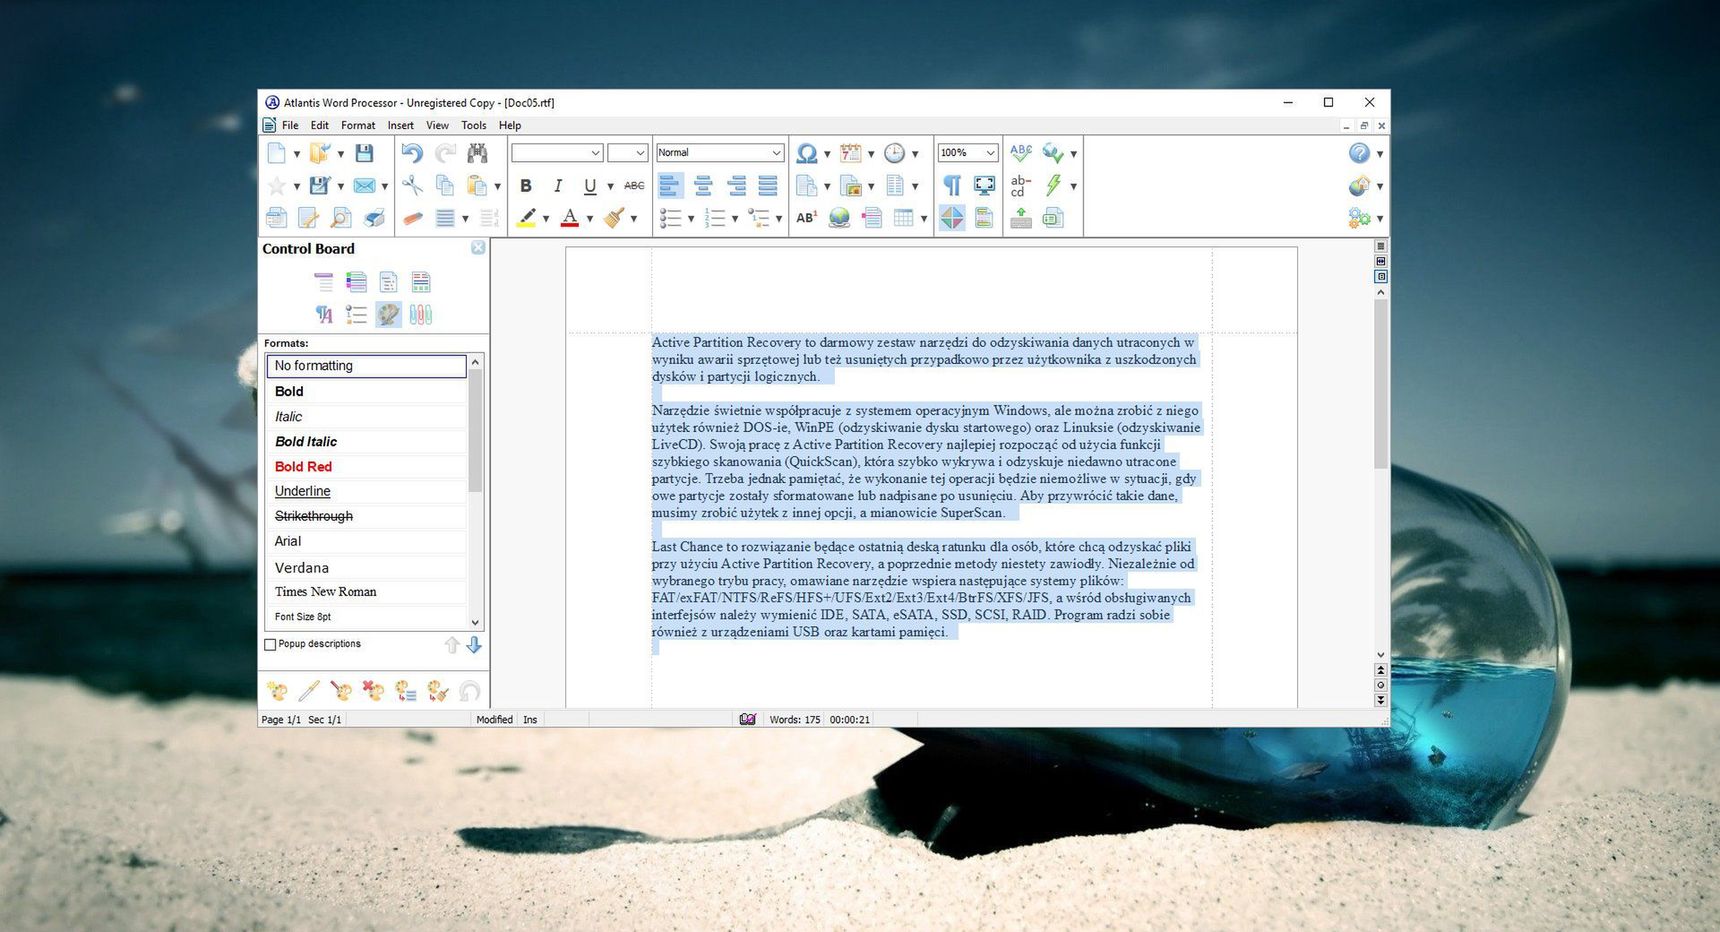Open the Insert menu
Image resolution: width=1720 pixels, height=932 pixels.
pos(400,125)
